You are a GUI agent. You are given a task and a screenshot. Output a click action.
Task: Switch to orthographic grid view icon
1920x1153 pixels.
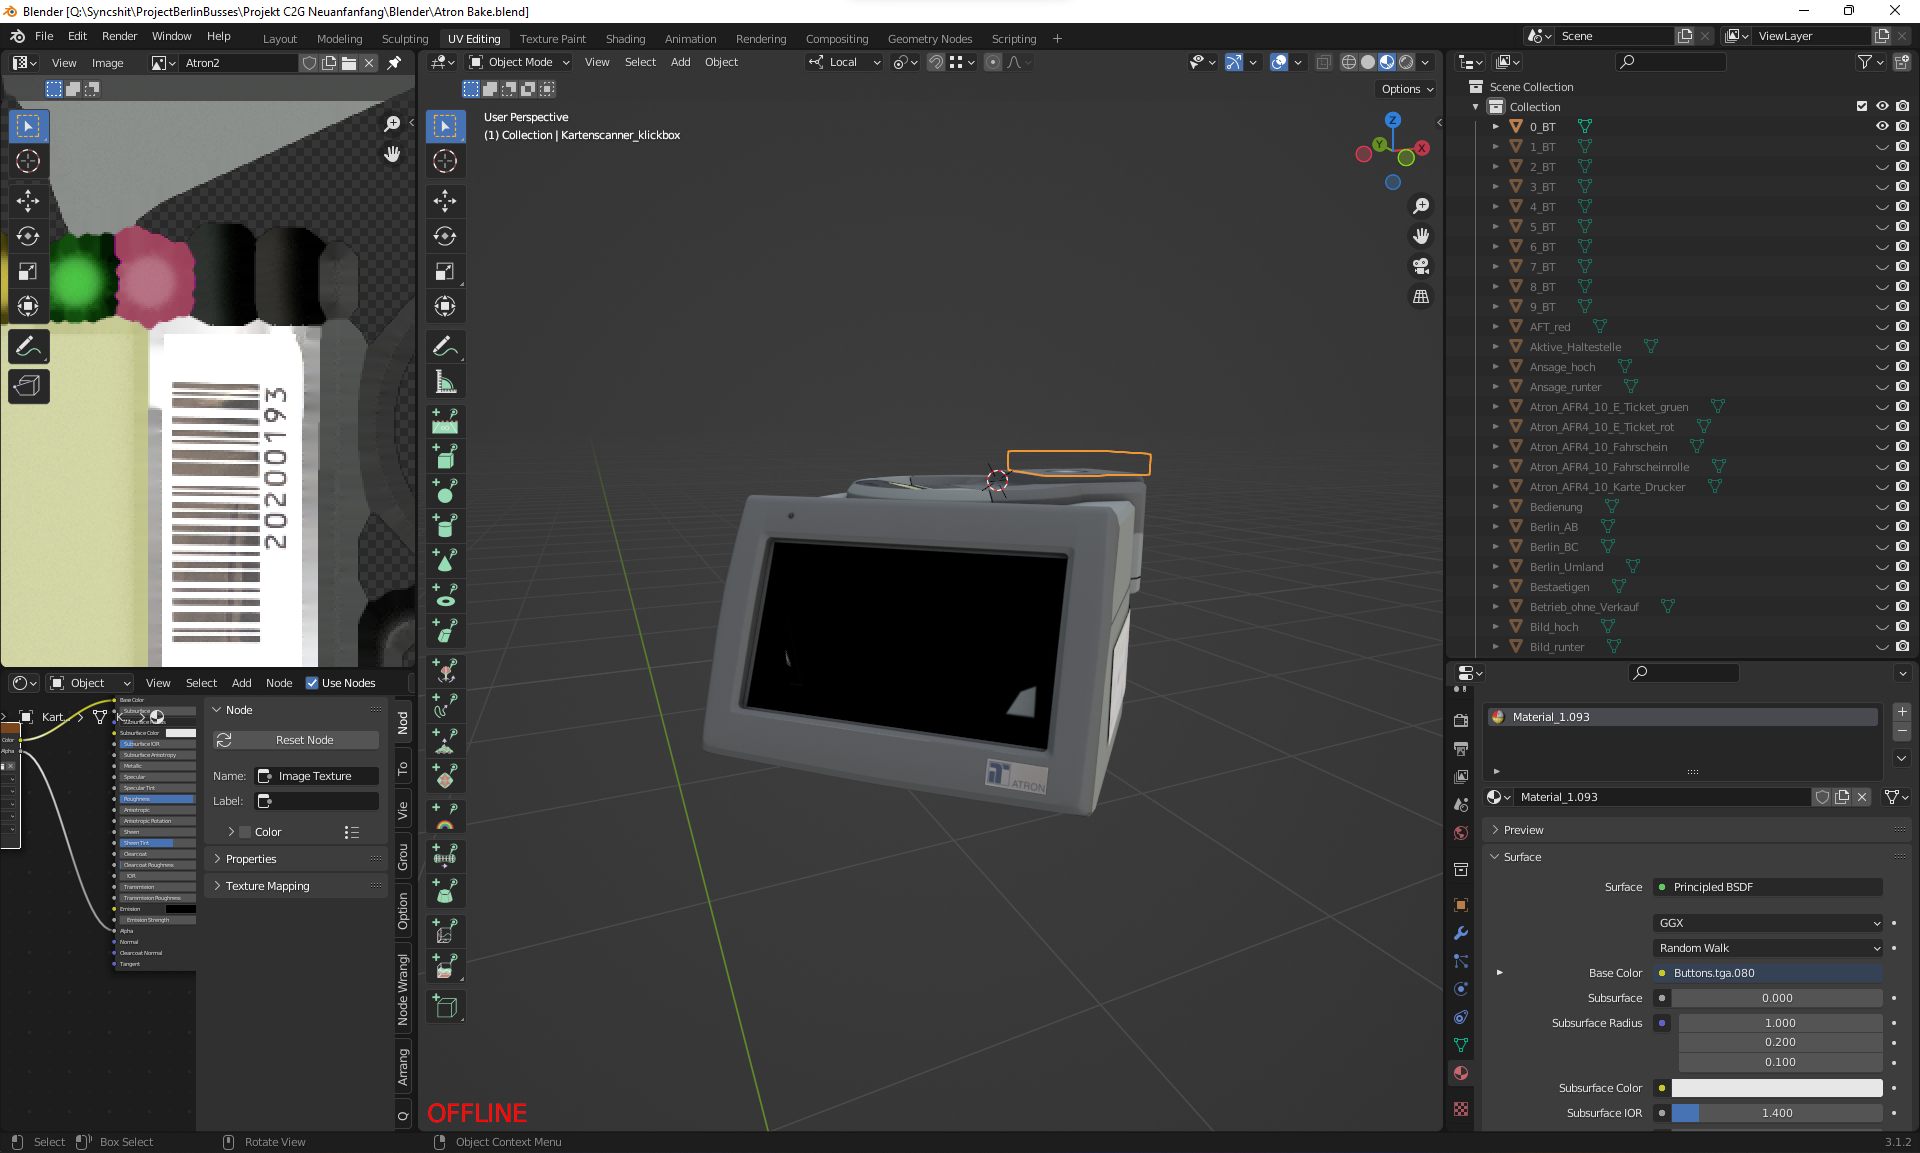1420,297
